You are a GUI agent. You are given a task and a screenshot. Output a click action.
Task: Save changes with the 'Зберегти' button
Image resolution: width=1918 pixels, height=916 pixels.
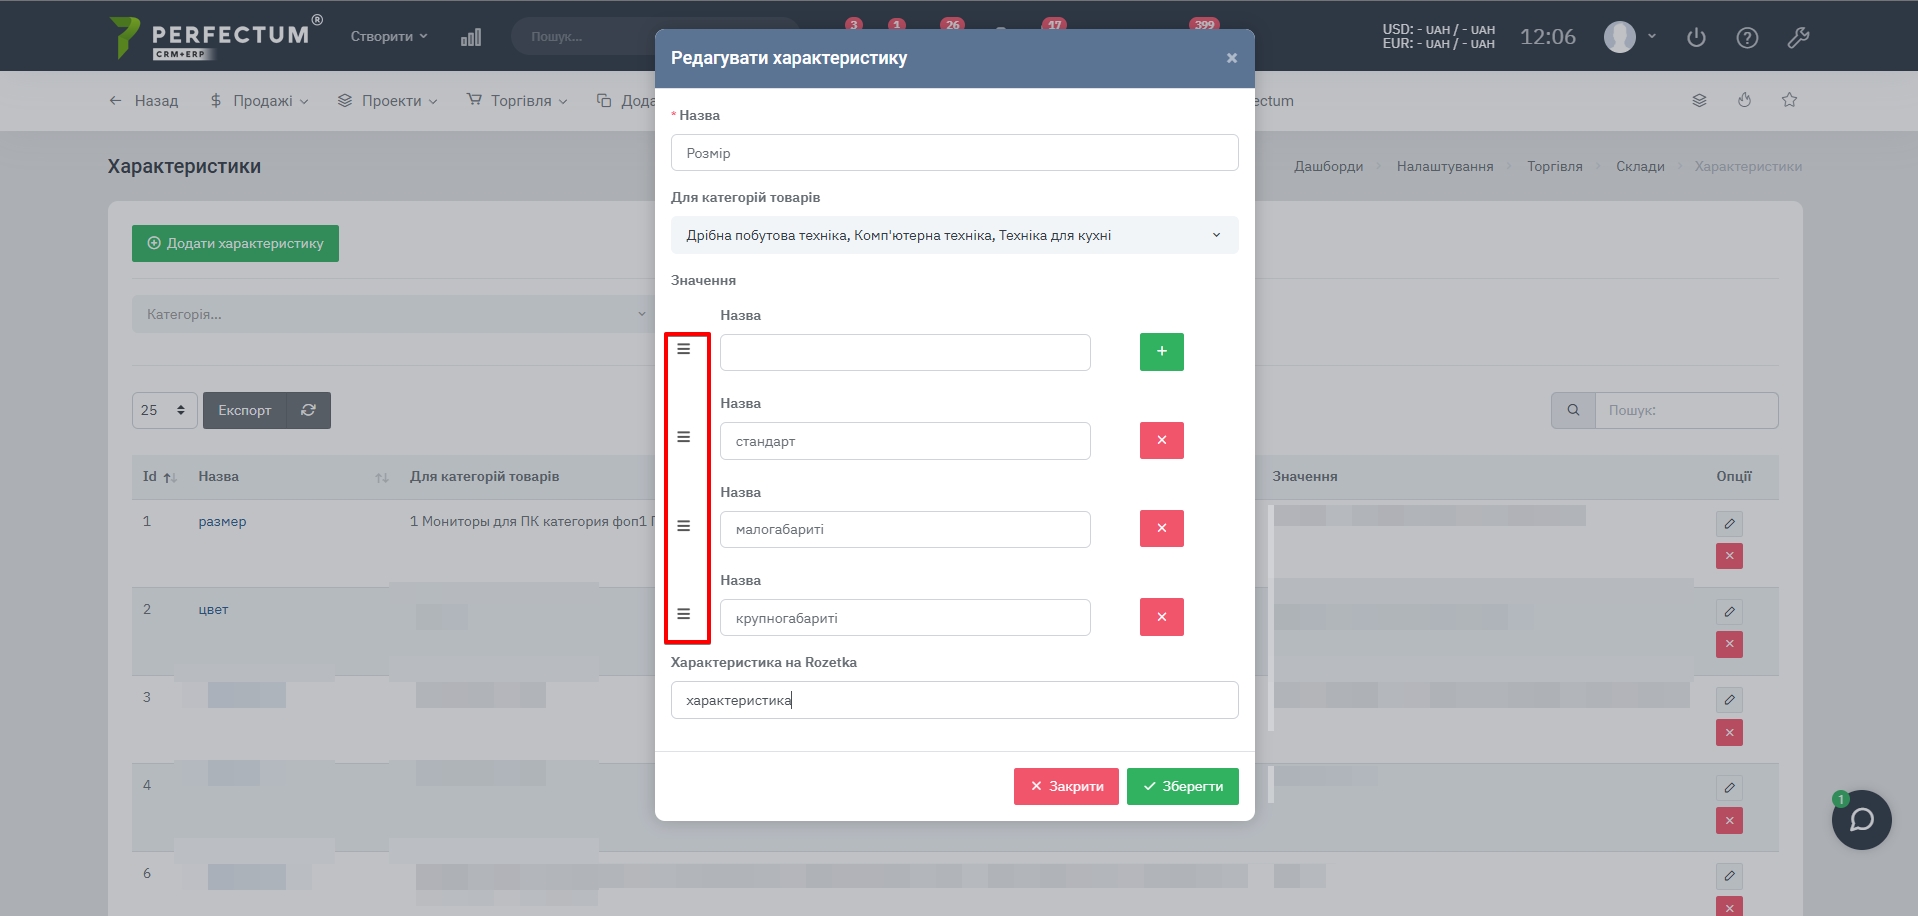[x=1182, y=786]
